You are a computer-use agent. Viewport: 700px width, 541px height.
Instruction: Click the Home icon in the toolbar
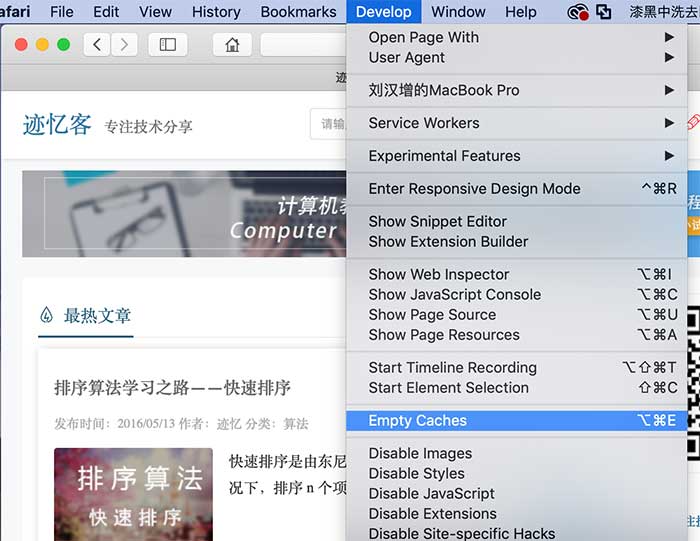pos(232,45)
